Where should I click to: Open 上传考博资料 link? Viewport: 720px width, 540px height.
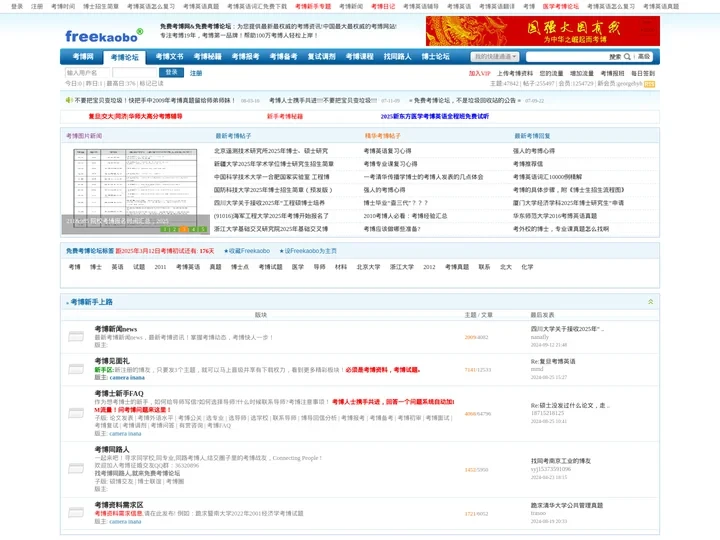[515, 73]
